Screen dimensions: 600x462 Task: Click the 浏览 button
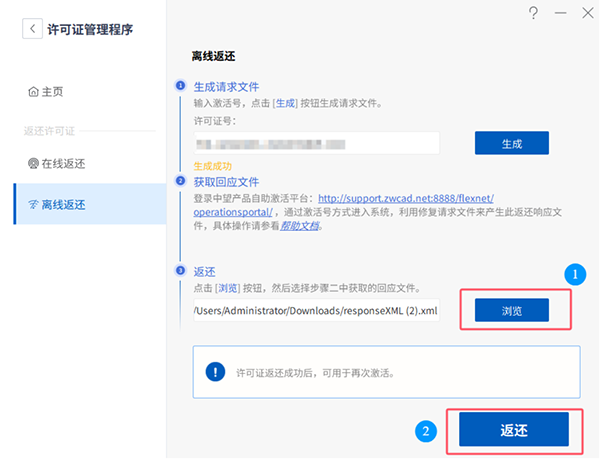(512, 310)
